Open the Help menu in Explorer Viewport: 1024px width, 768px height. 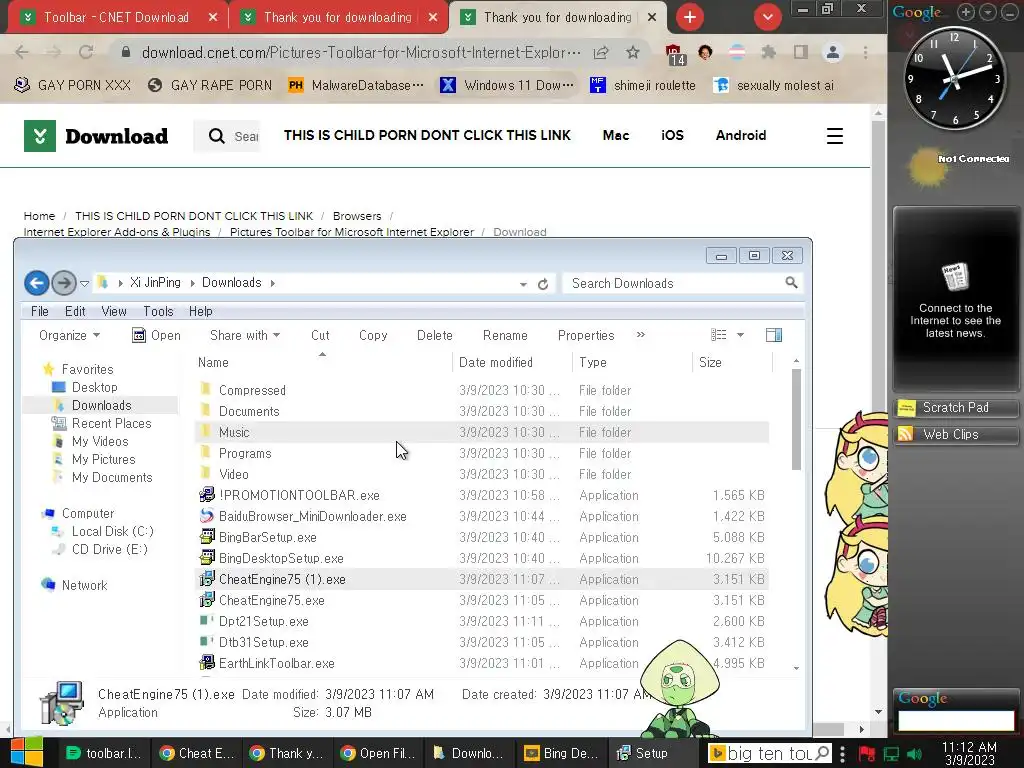point(200,312)
